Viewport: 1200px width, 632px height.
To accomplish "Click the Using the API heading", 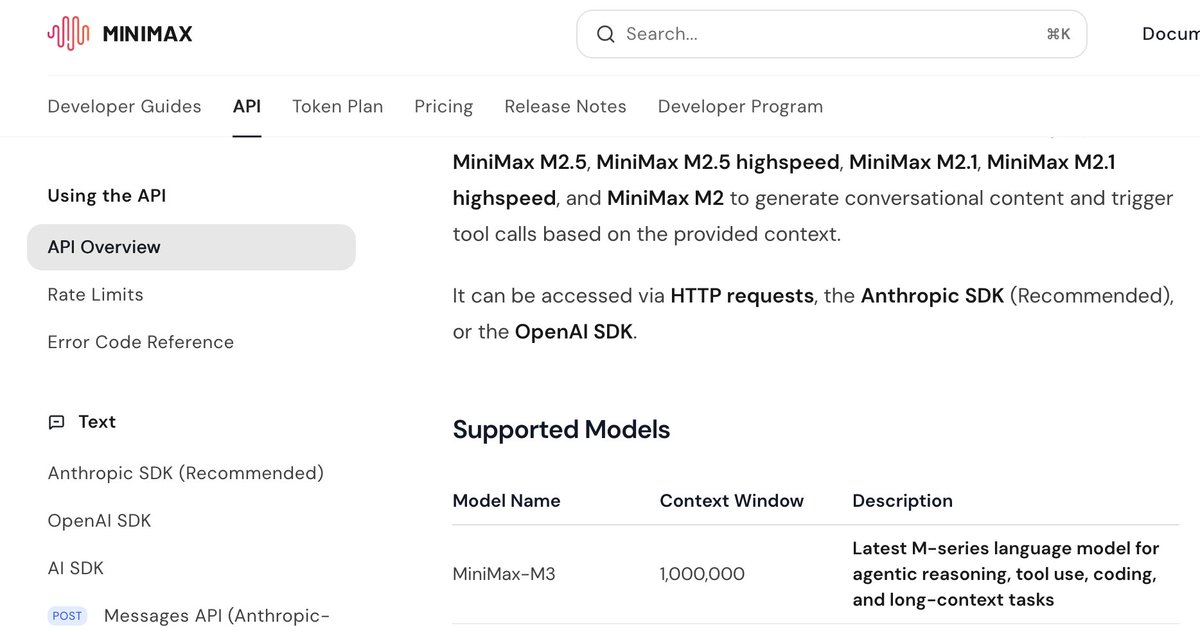I will click(x=106, y=196).
